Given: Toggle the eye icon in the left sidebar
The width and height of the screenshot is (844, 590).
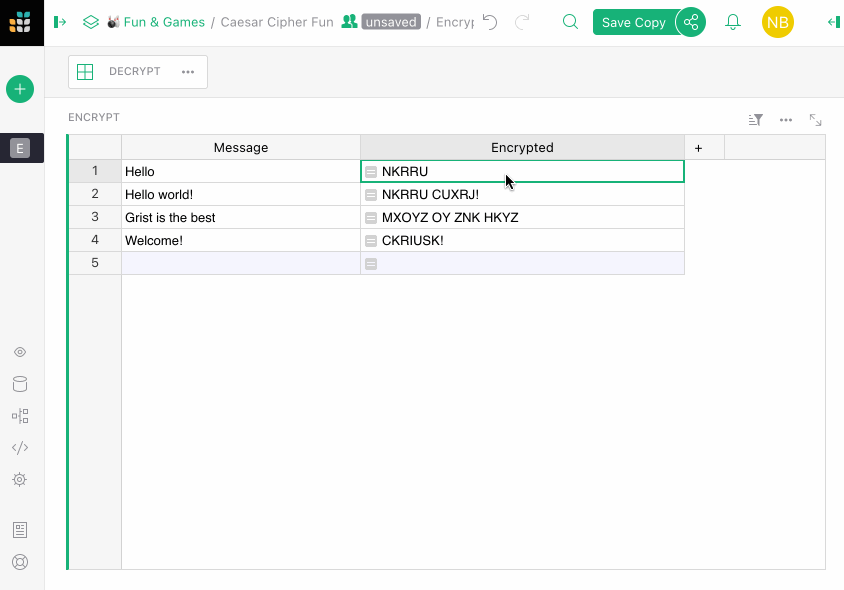Looking at the screenshot, I should [x=20, y=352].
